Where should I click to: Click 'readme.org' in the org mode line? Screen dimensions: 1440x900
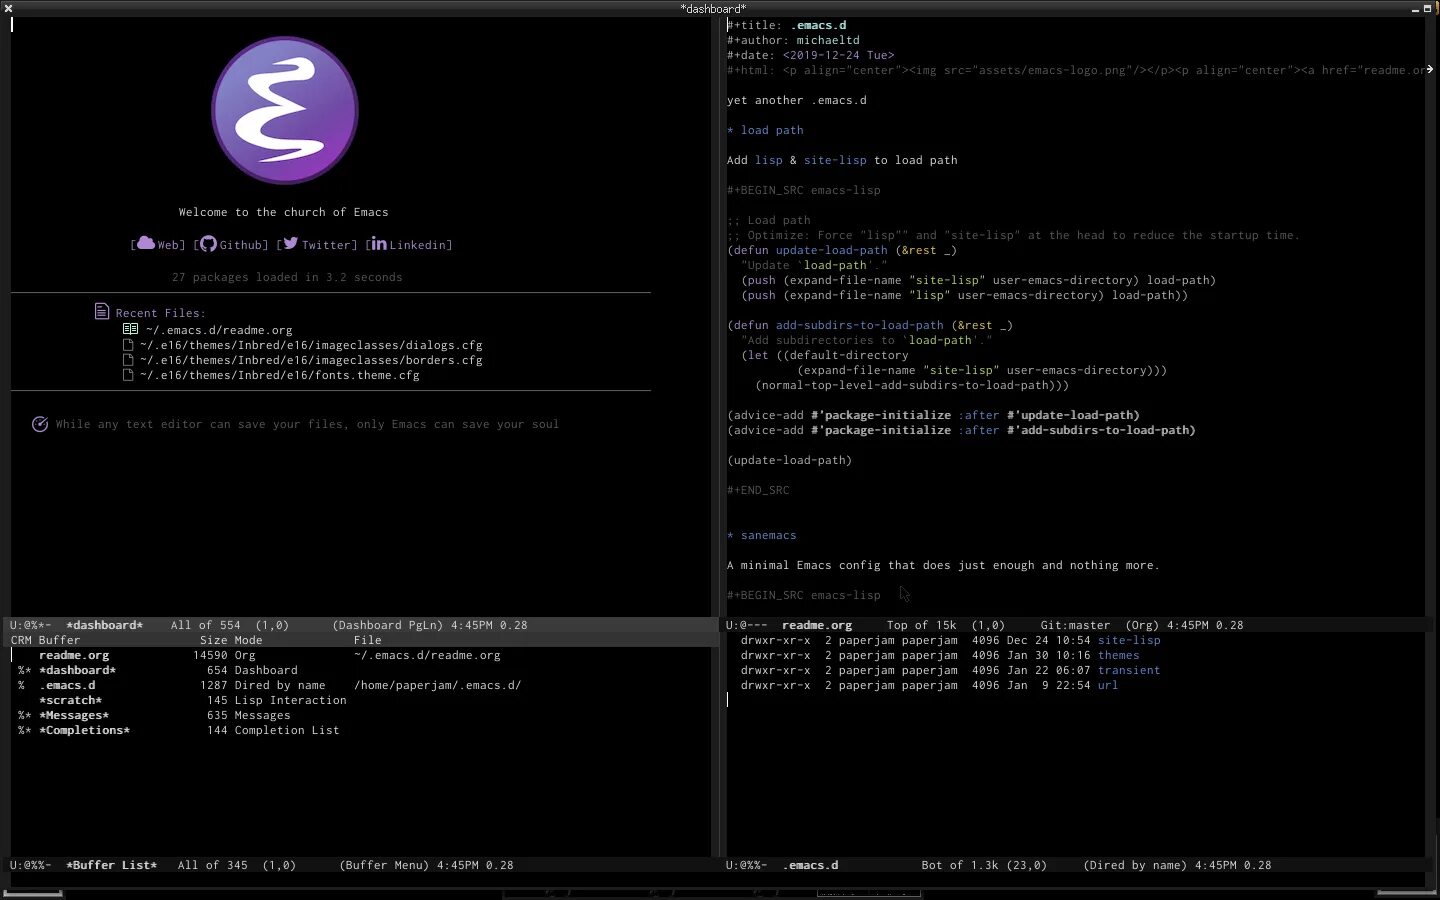(x=817, y=625)
